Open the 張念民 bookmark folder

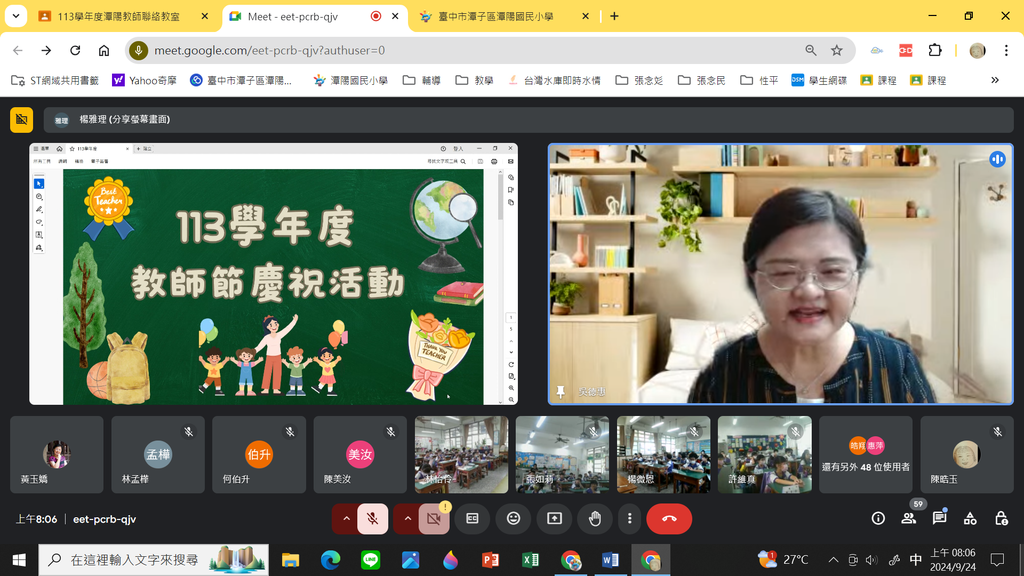click(x=702, y=80)
